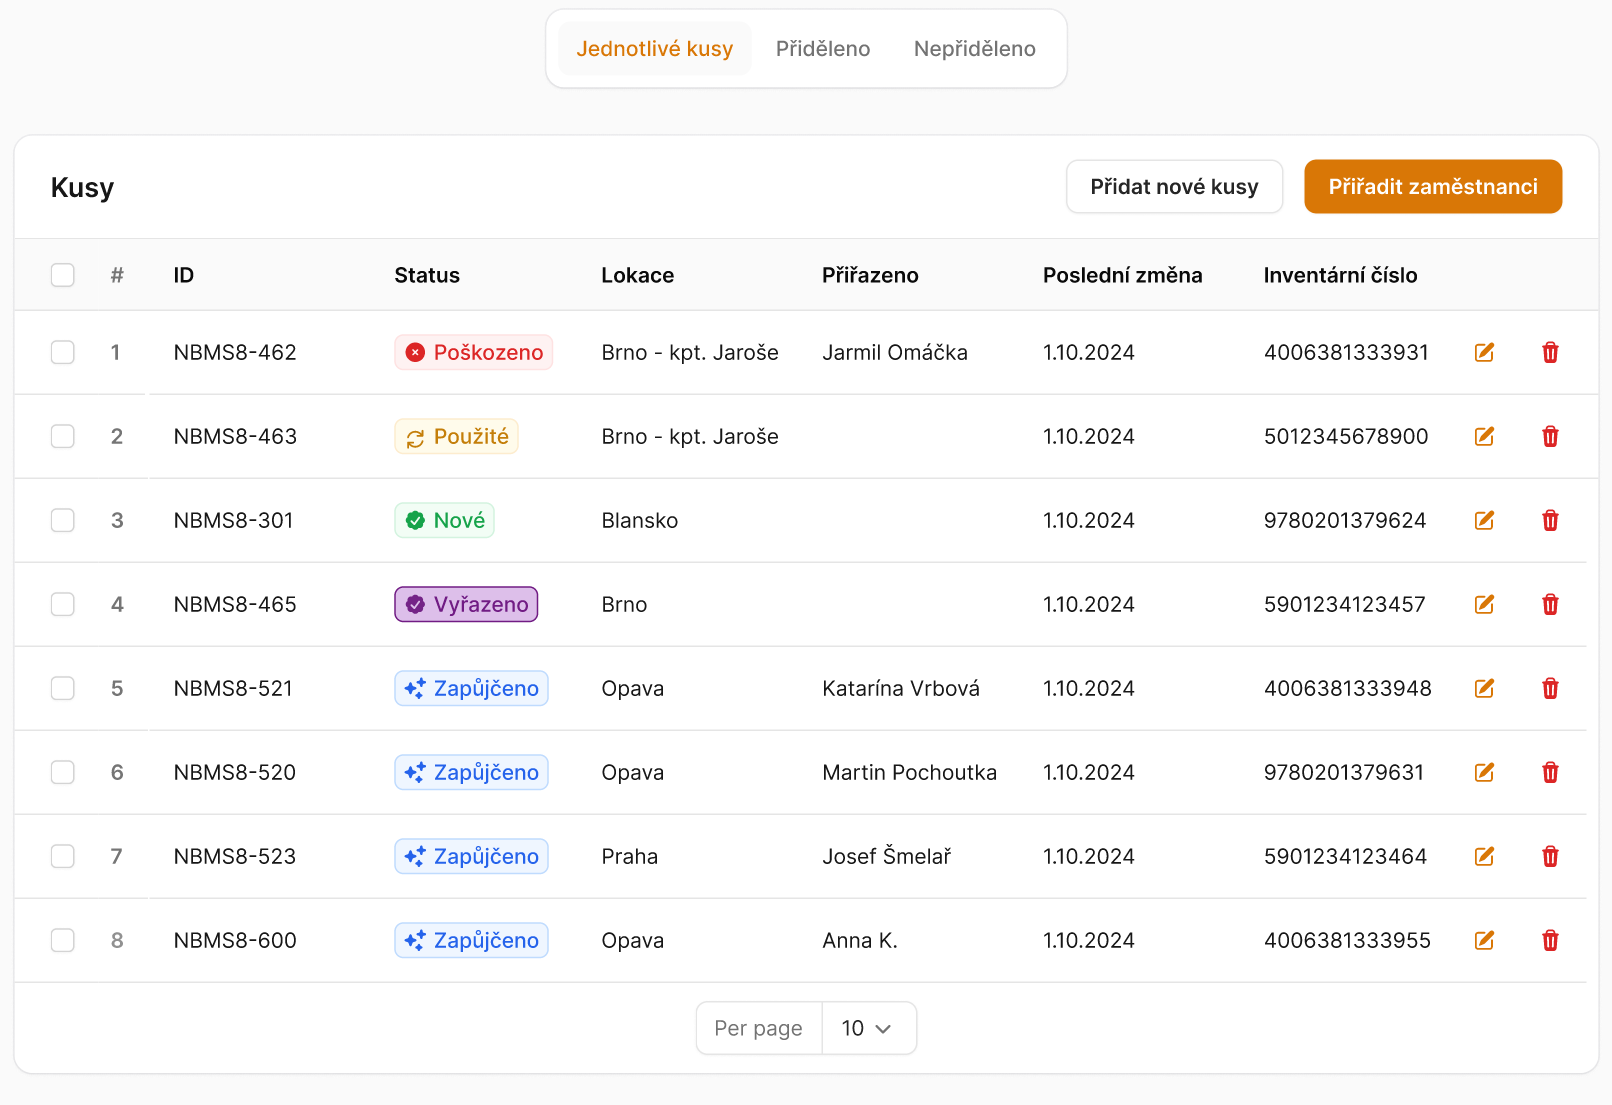Delete row NBMS8-520 with trash icon

[1550, 772]
